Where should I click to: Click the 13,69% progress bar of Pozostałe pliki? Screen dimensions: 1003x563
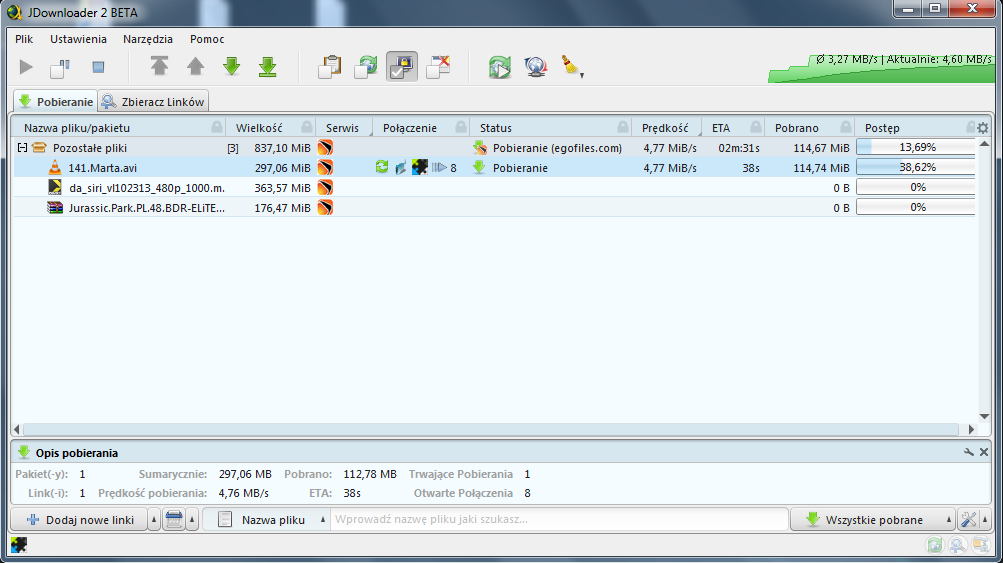[x=916, y=147]
